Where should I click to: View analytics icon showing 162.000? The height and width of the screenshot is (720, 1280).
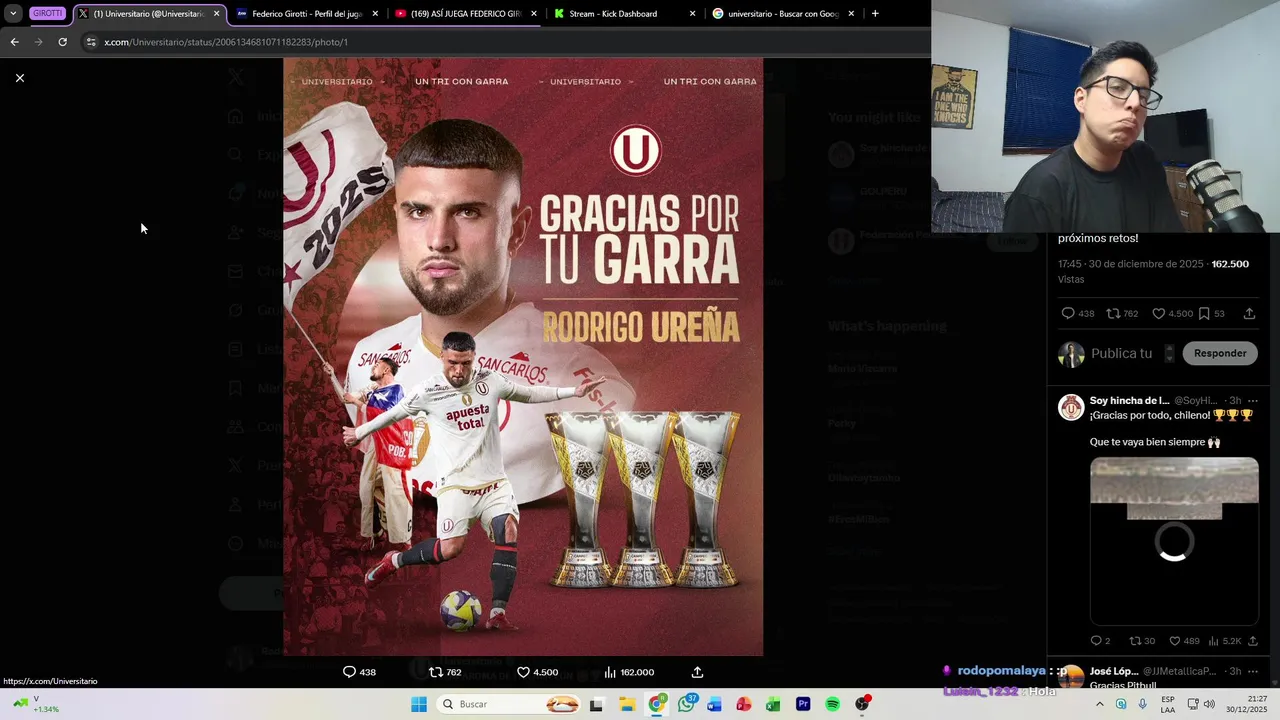pyautogui.click(x=610, y=672)
